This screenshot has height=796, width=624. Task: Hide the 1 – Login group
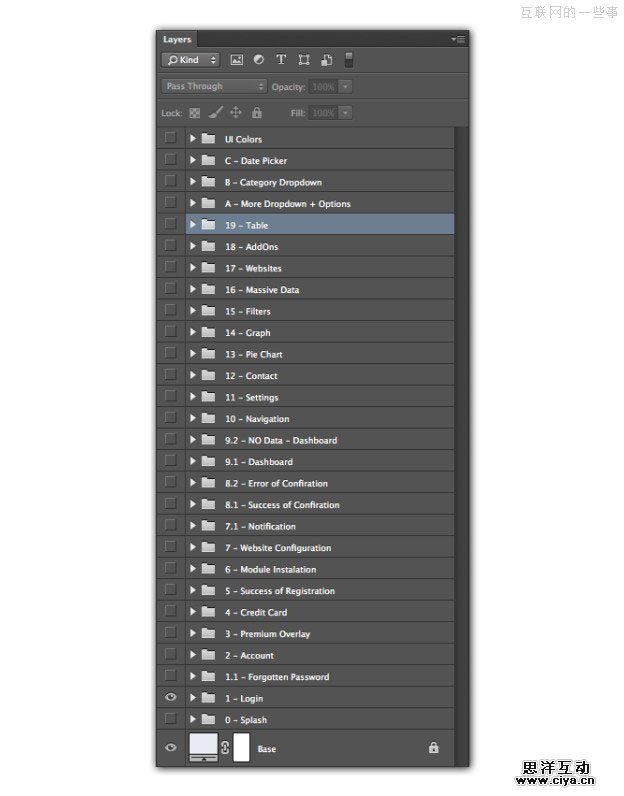point(170,698)
